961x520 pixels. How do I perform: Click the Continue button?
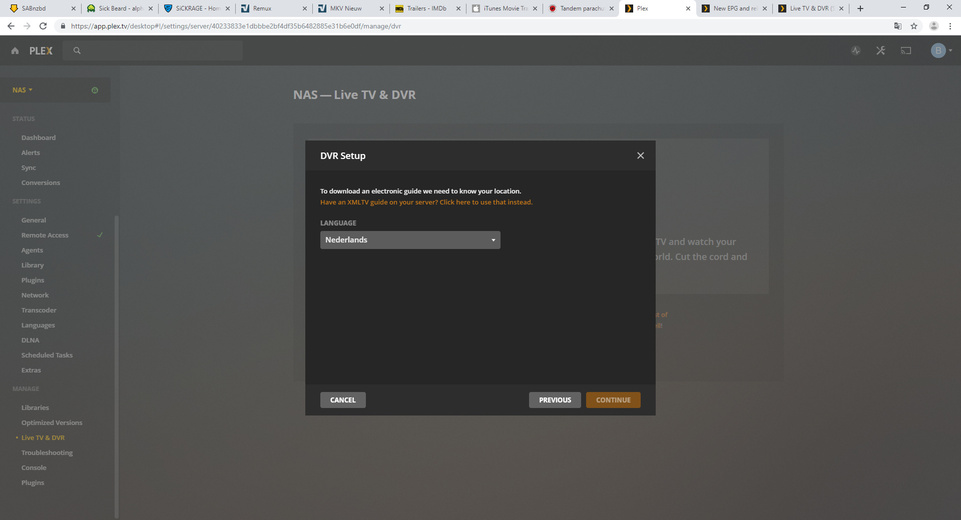click(613, 400)
